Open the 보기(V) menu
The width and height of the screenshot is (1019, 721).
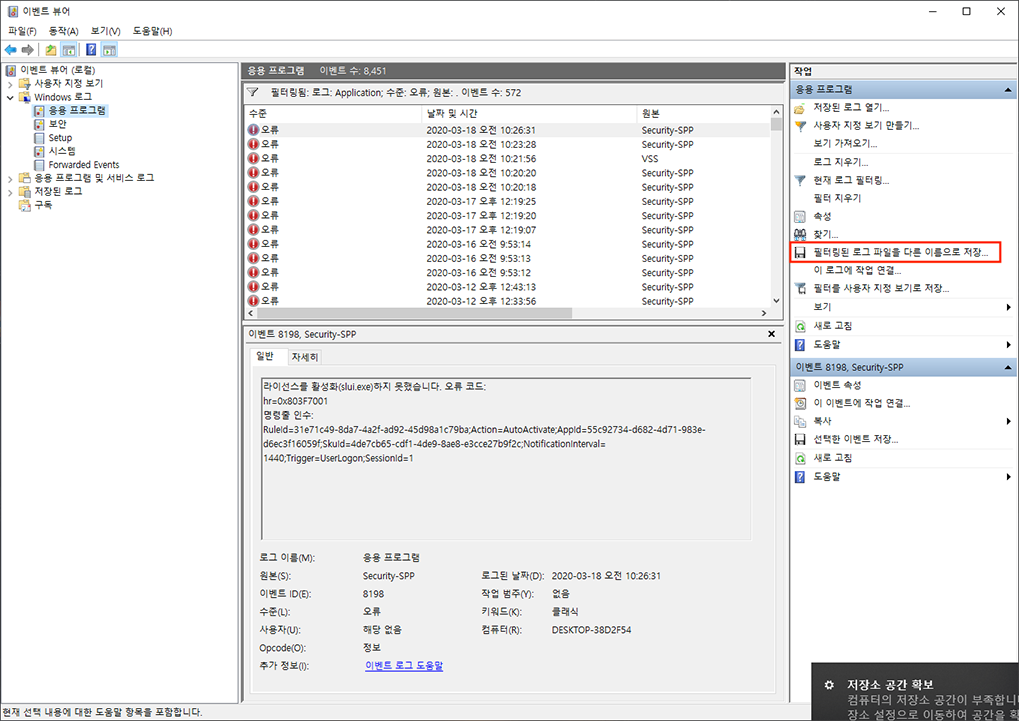(105, 31)
